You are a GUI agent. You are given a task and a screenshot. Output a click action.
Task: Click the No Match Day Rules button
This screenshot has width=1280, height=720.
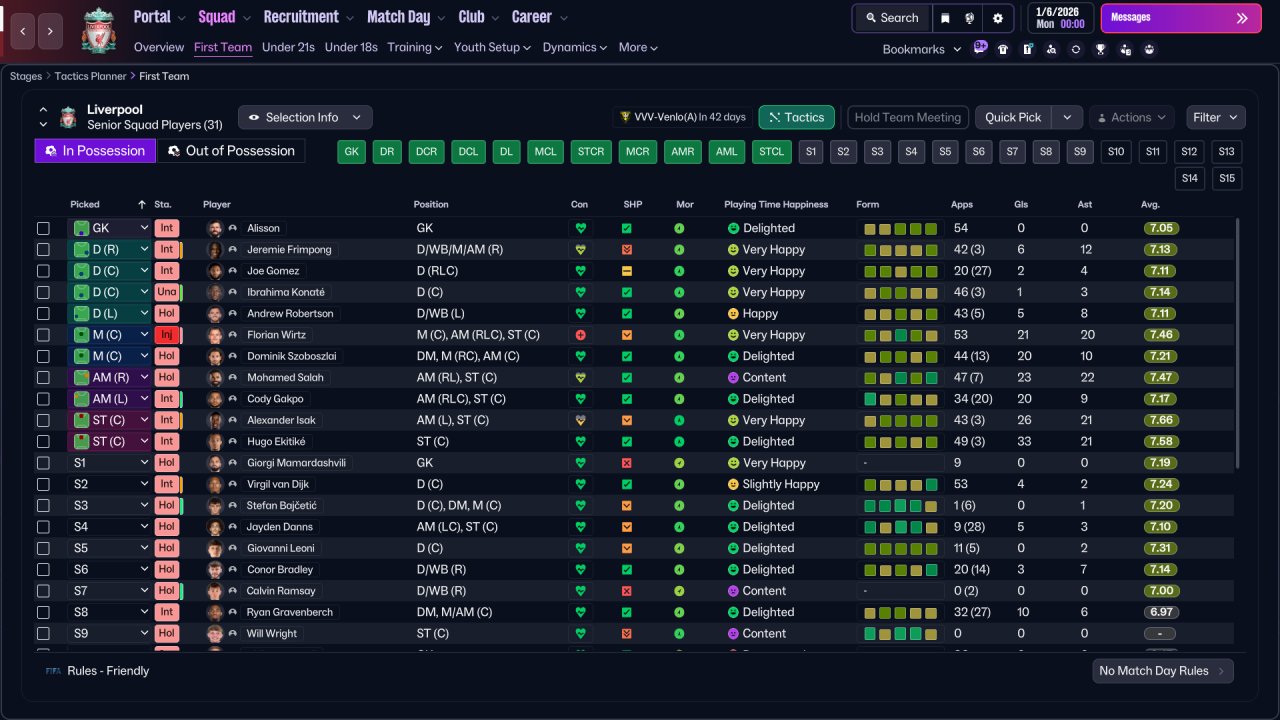(x=1163, y=671)
